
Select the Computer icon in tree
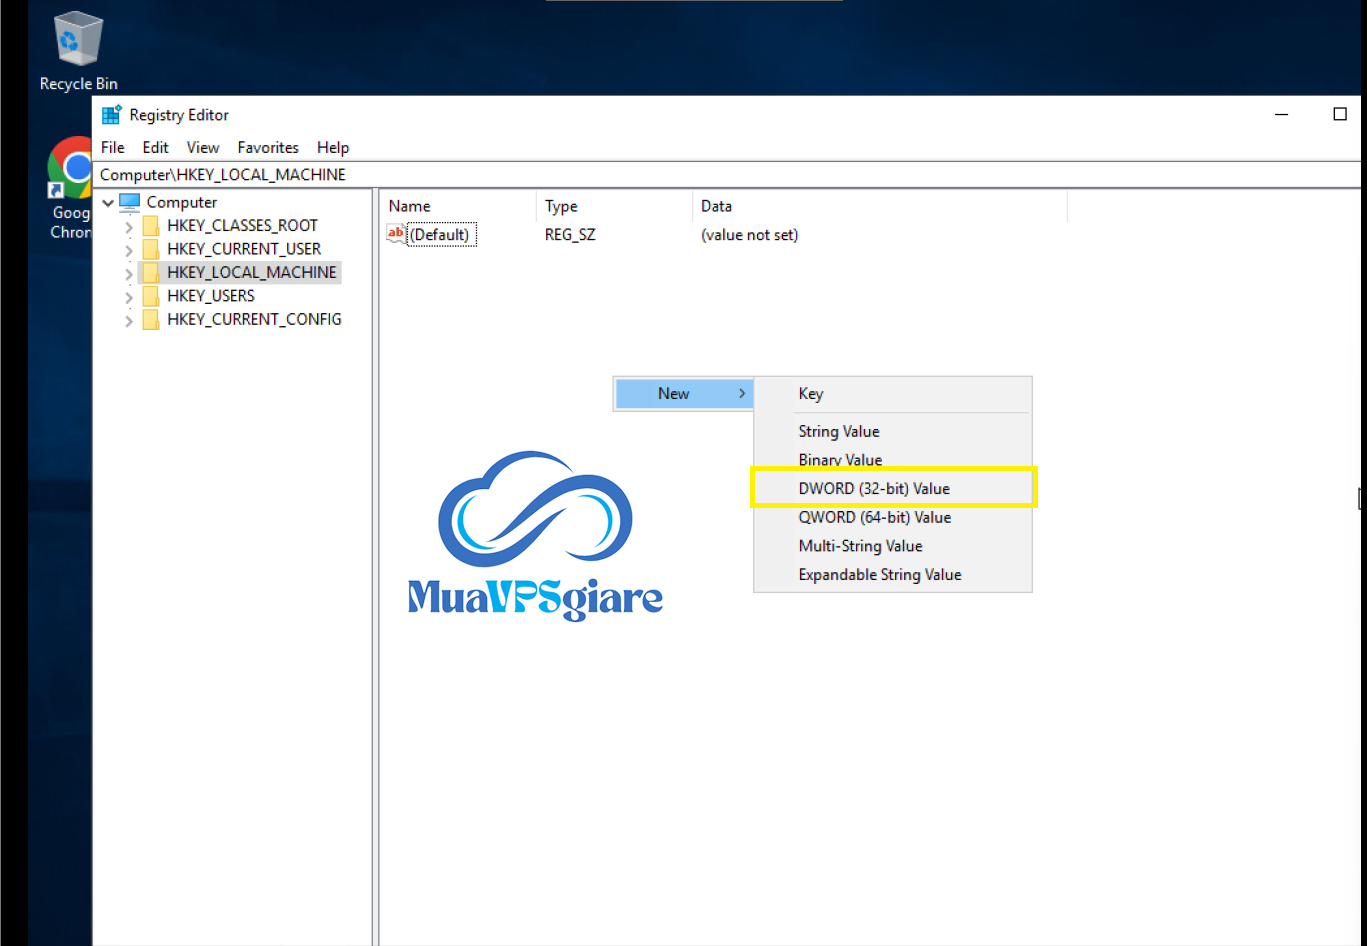130,202
